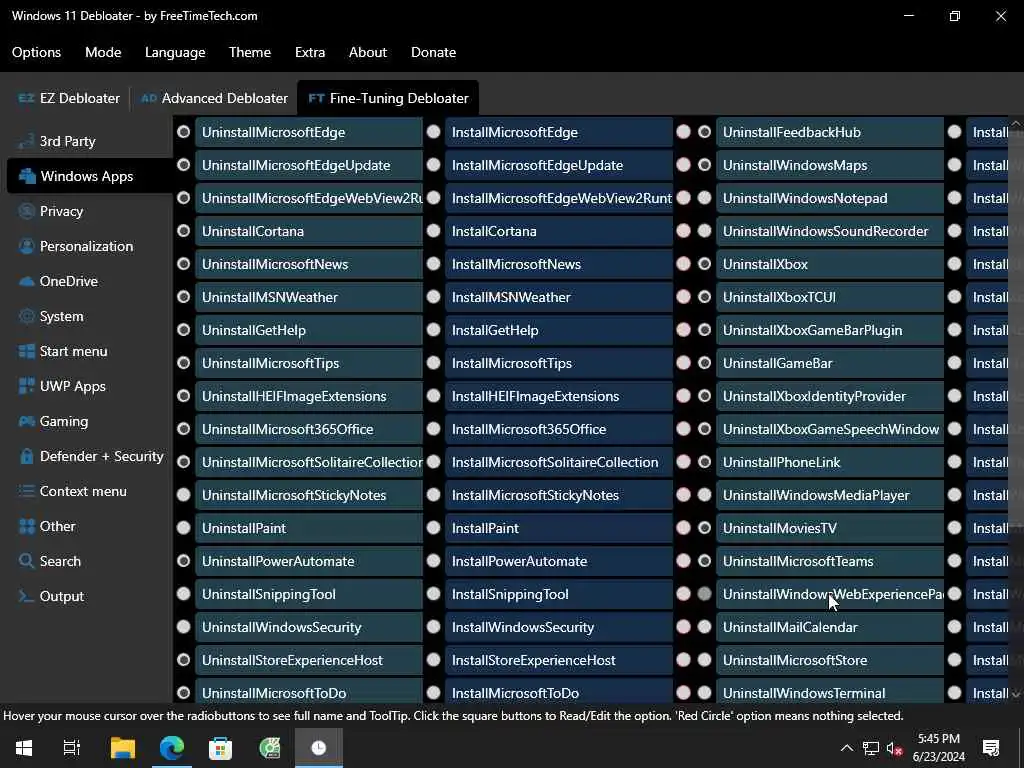Click the Context menu list icon
1024x768 pixels.
click(26, 491)
